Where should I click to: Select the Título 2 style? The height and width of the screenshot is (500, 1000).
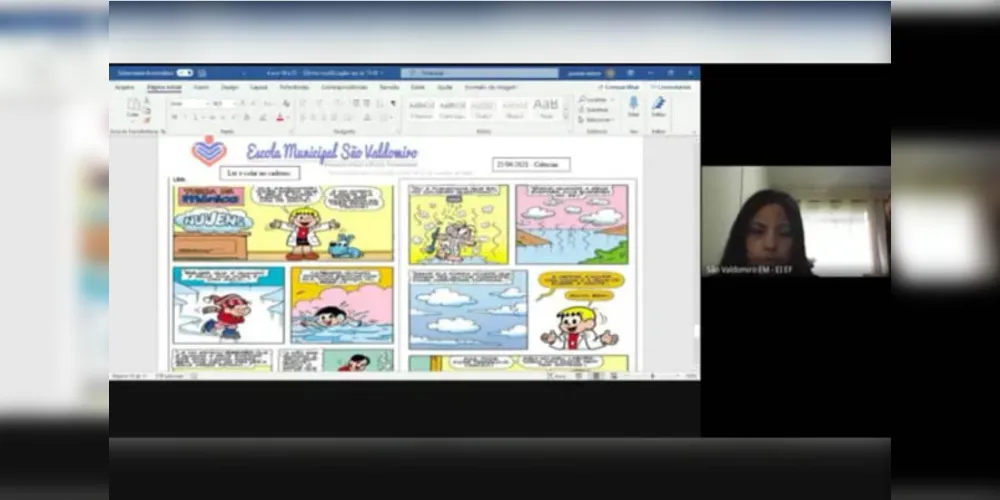tap(514, 109)
